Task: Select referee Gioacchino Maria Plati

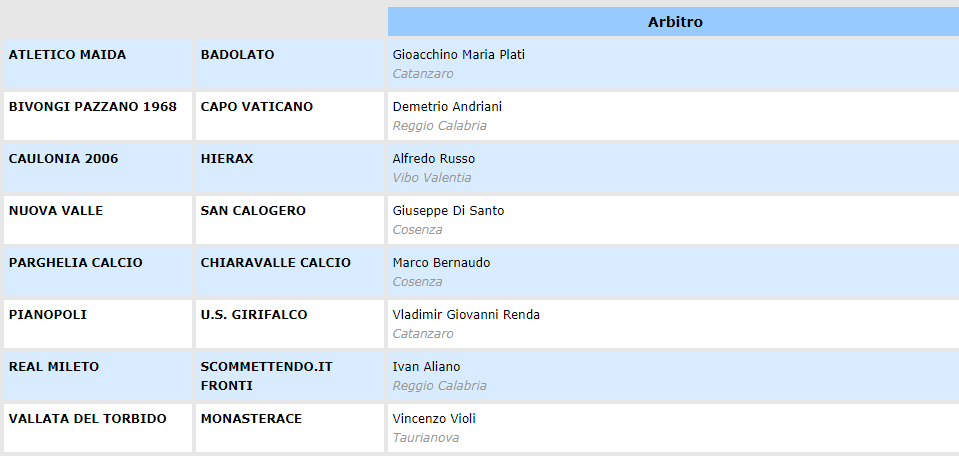Action: click(459, 55)
